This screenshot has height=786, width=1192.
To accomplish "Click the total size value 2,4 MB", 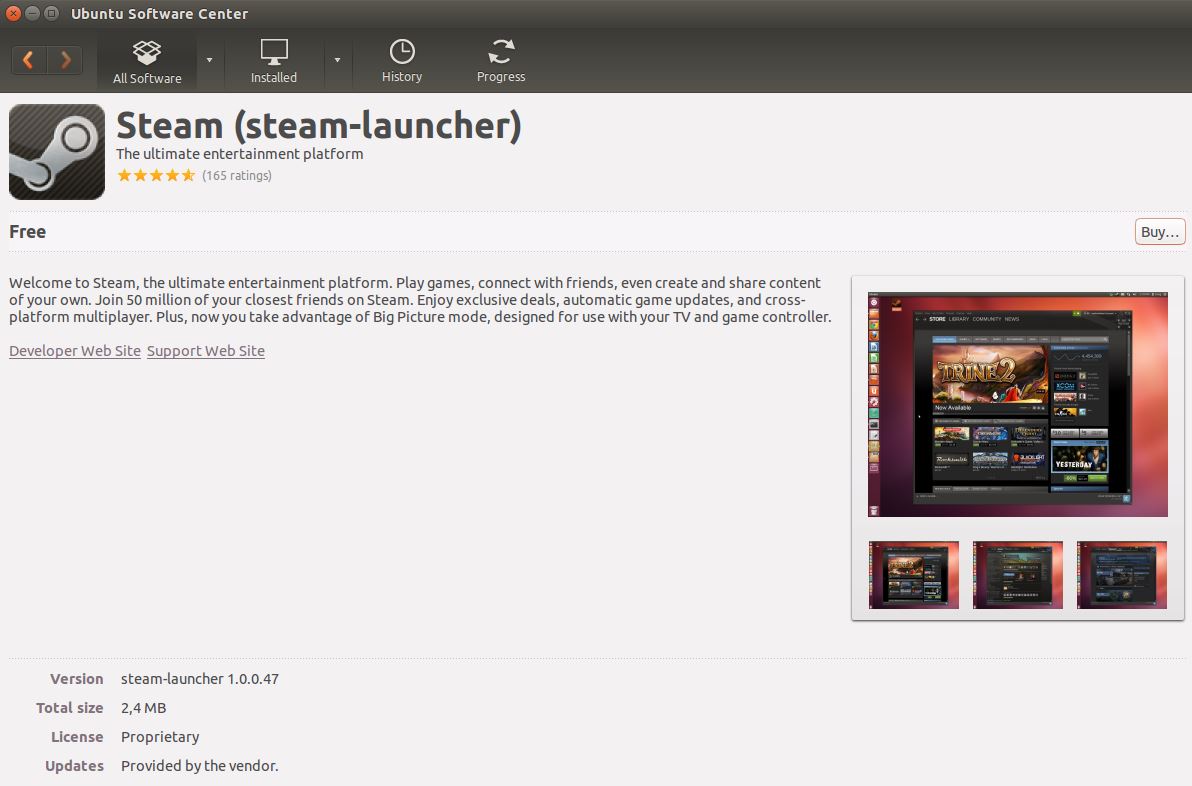I will 144,708.
